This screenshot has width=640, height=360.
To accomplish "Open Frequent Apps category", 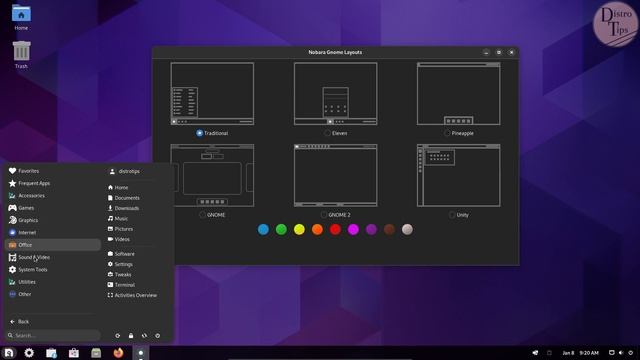I will pos(53,183).
